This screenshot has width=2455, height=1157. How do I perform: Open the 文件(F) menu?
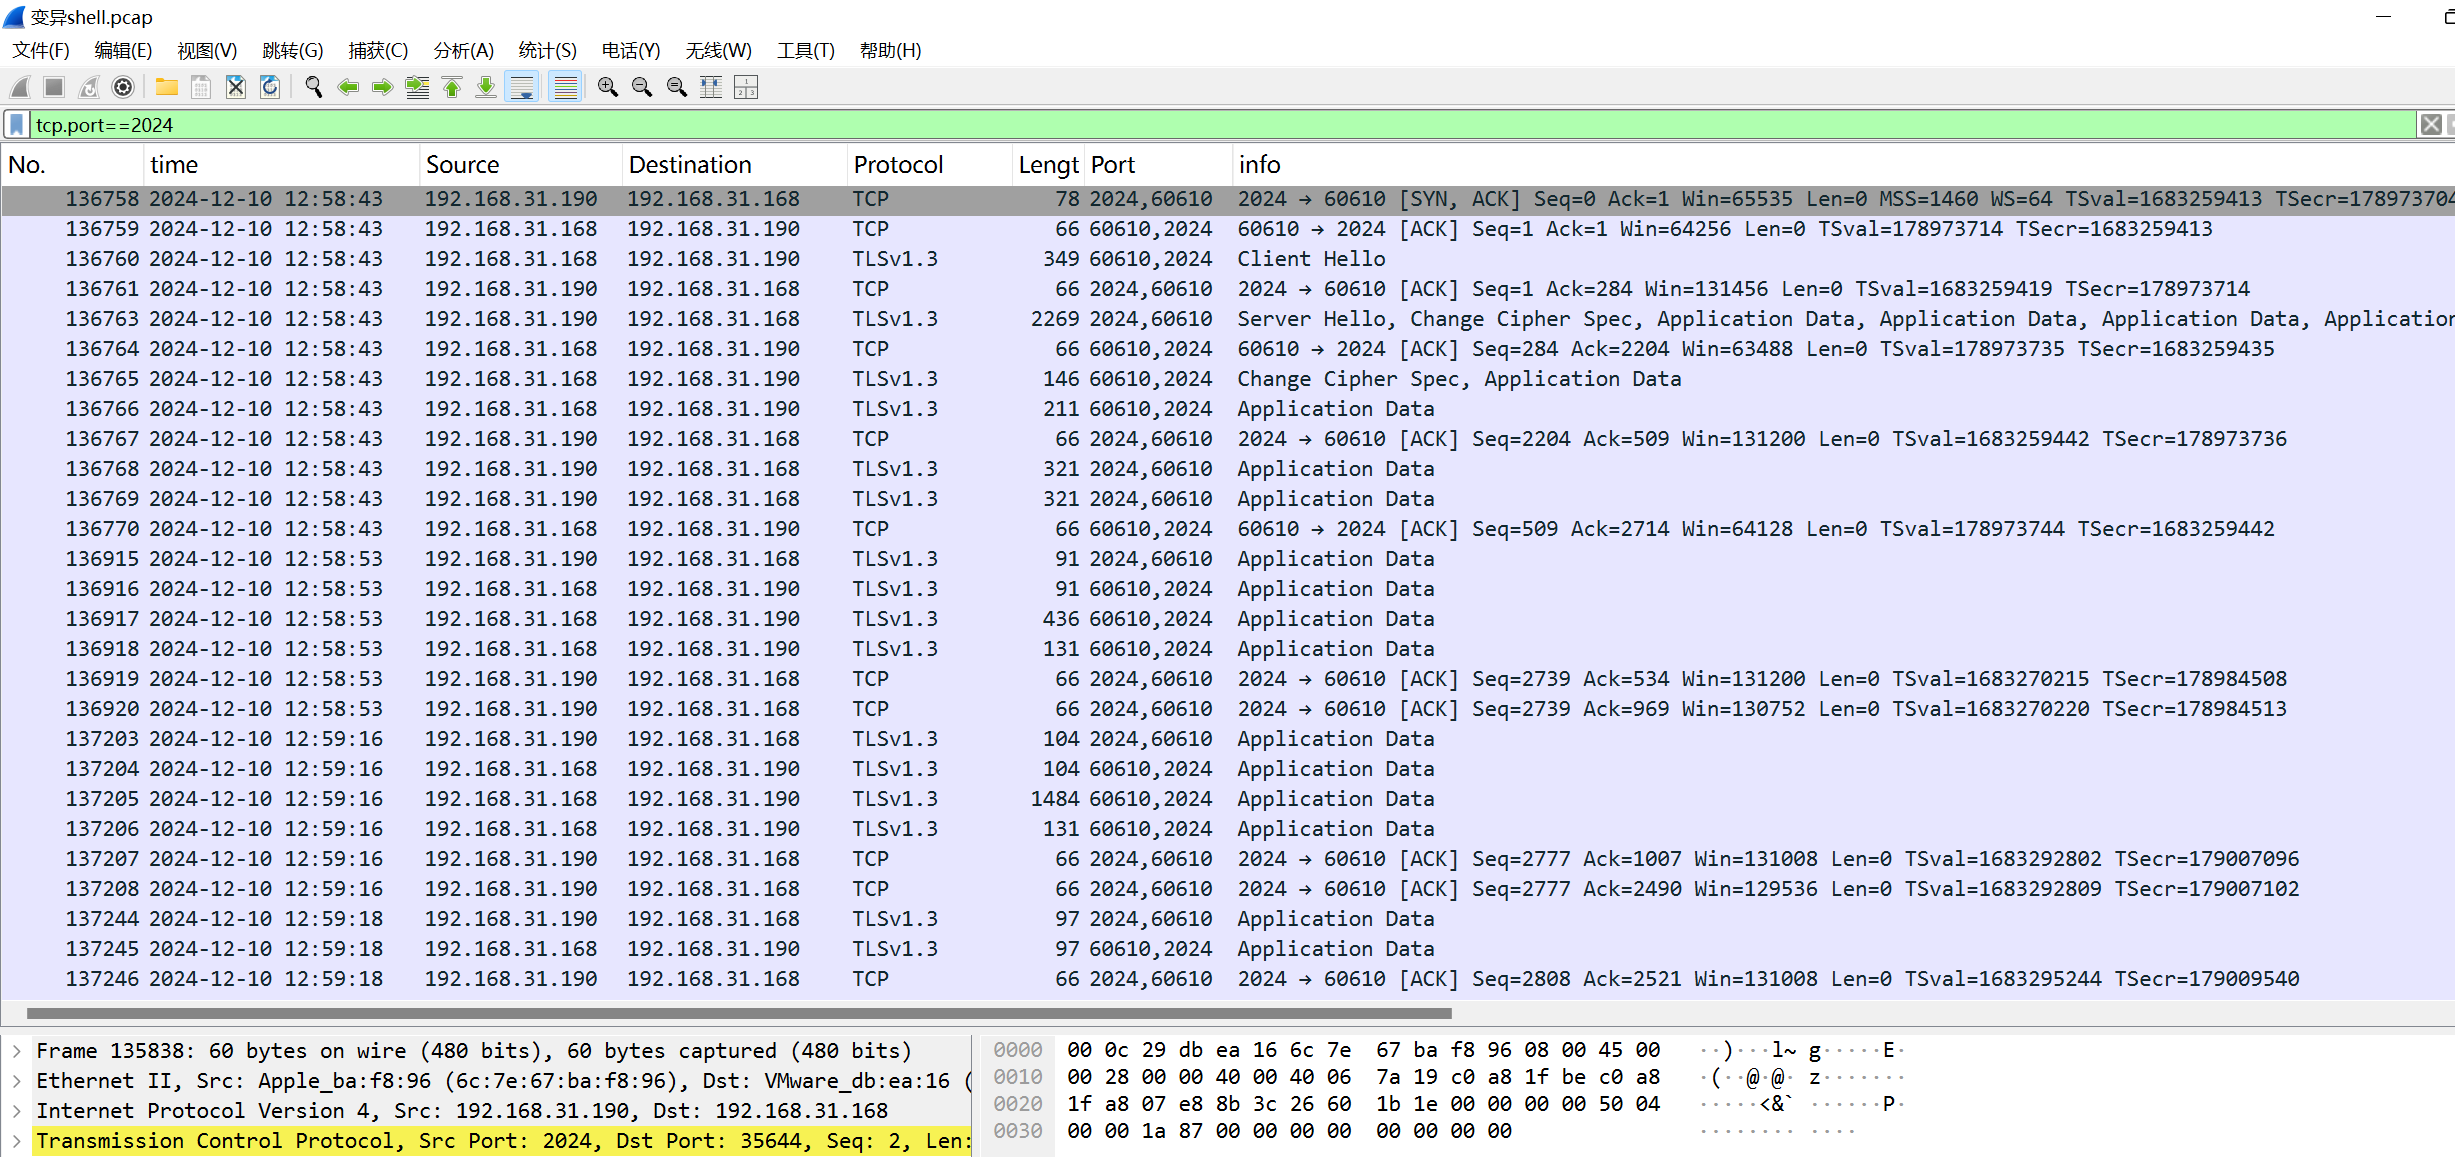41,51
